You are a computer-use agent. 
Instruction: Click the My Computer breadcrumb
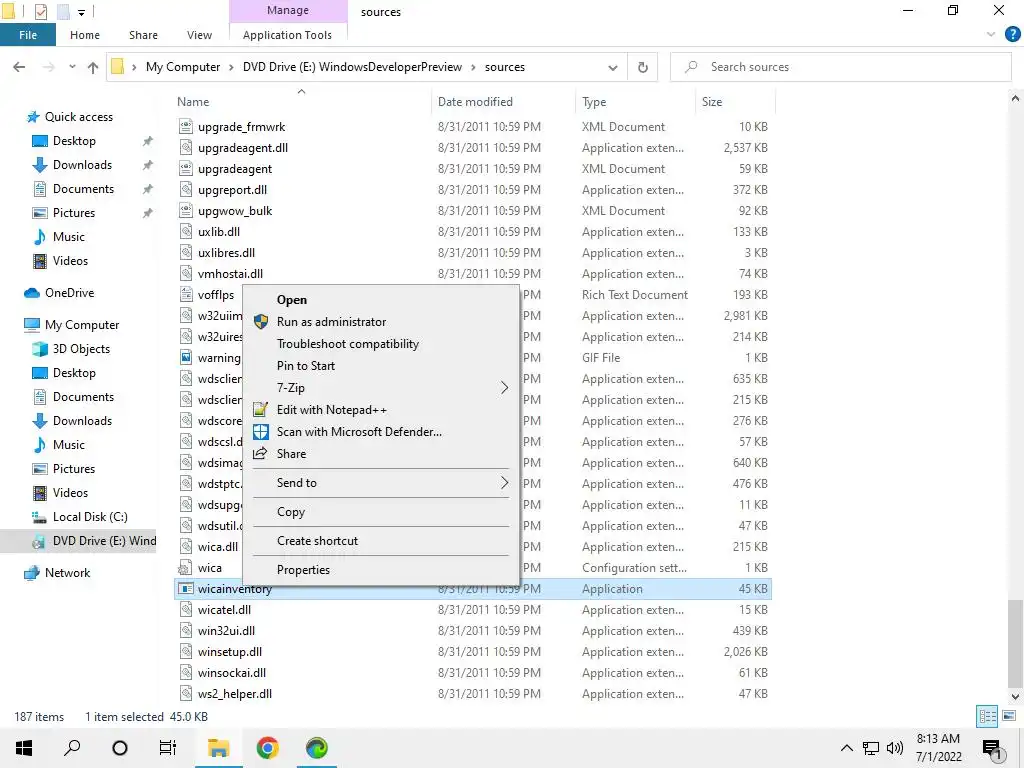pos(183,67)
